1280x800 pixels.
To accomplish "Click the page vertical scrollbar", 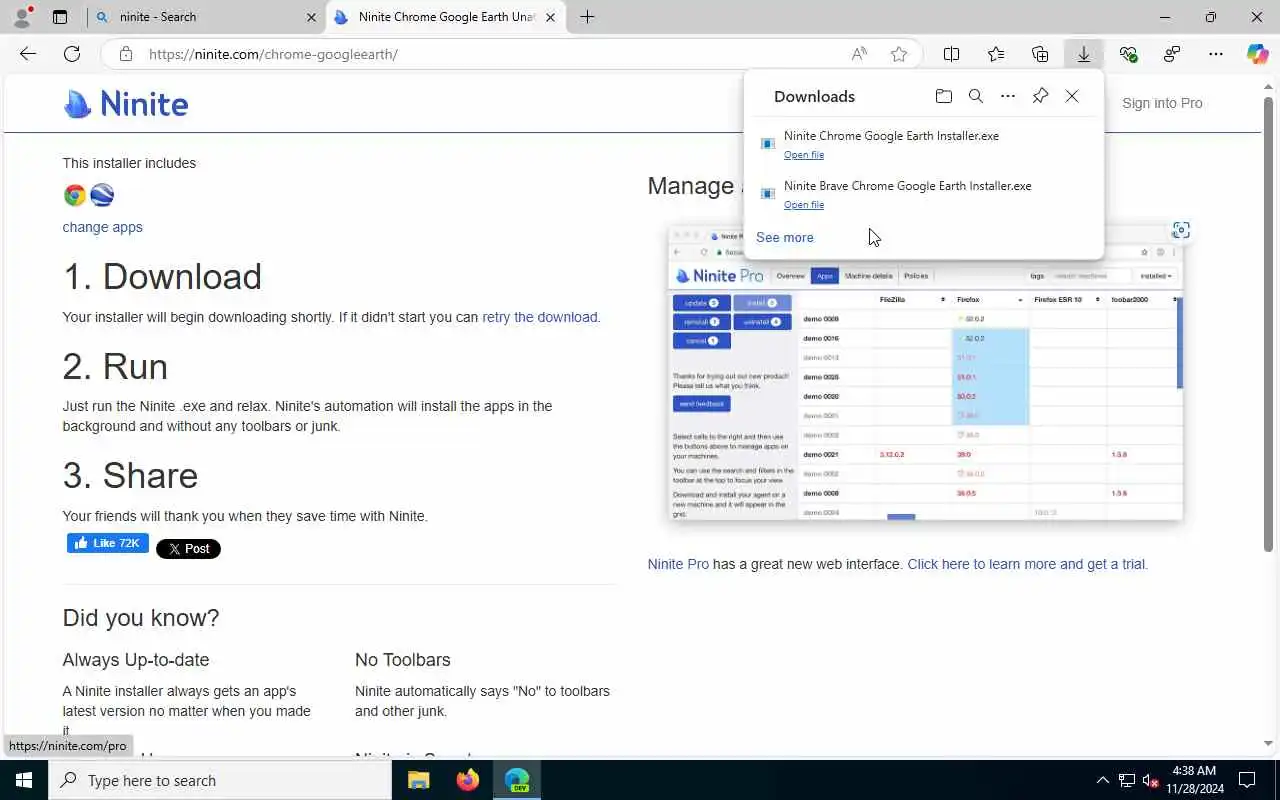I will pyautogui.click(x=1268, y=324).
